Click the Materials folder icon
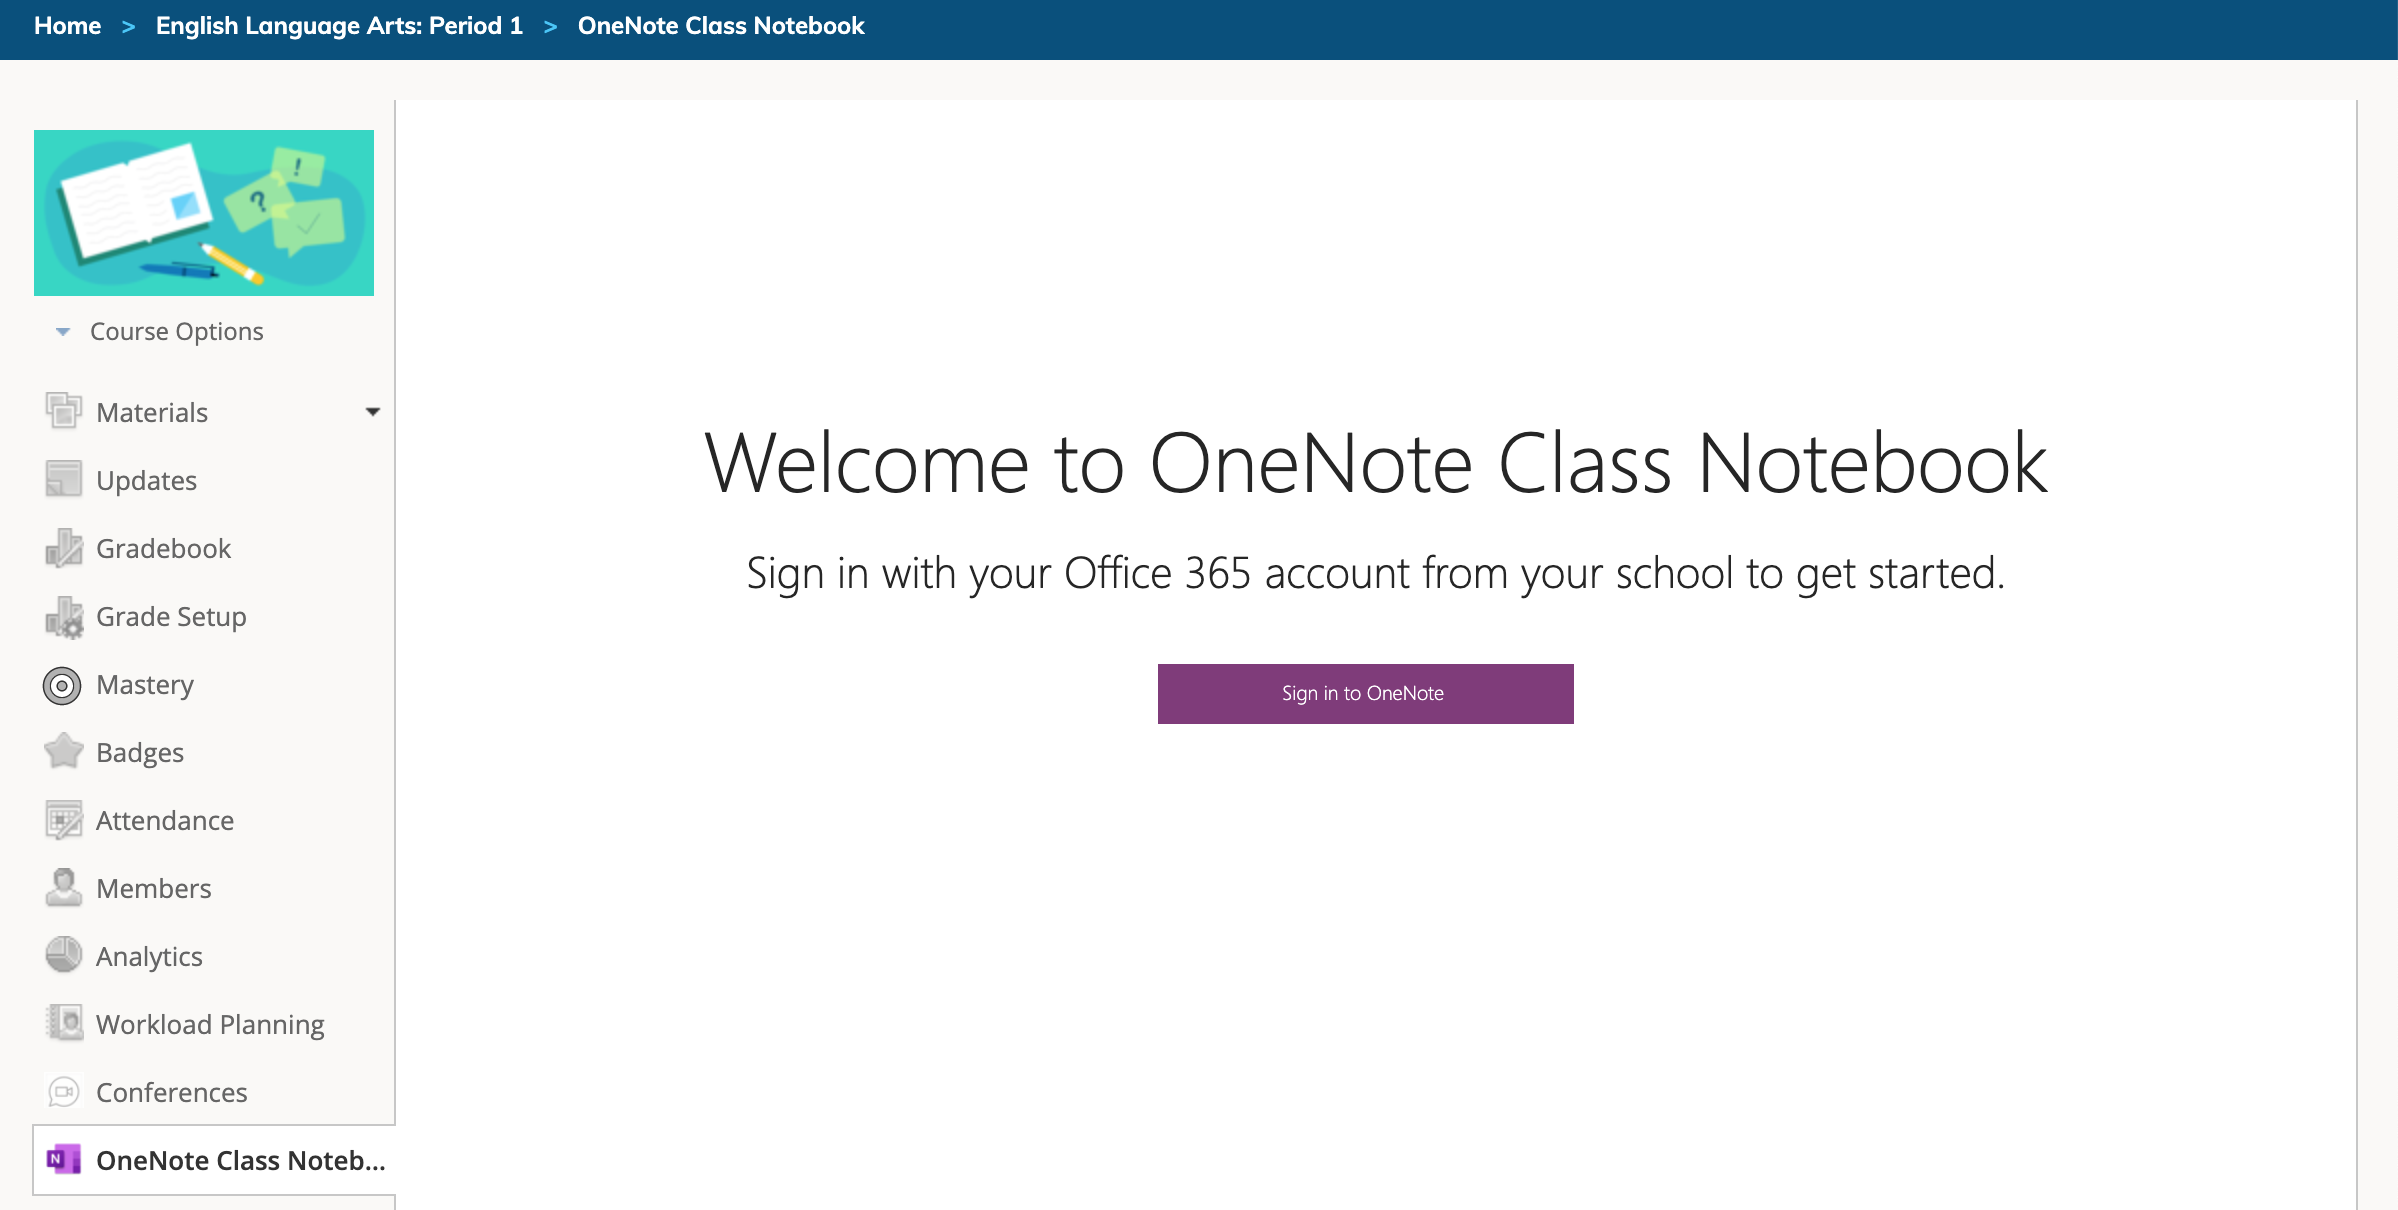 click(x=63, y=411)
